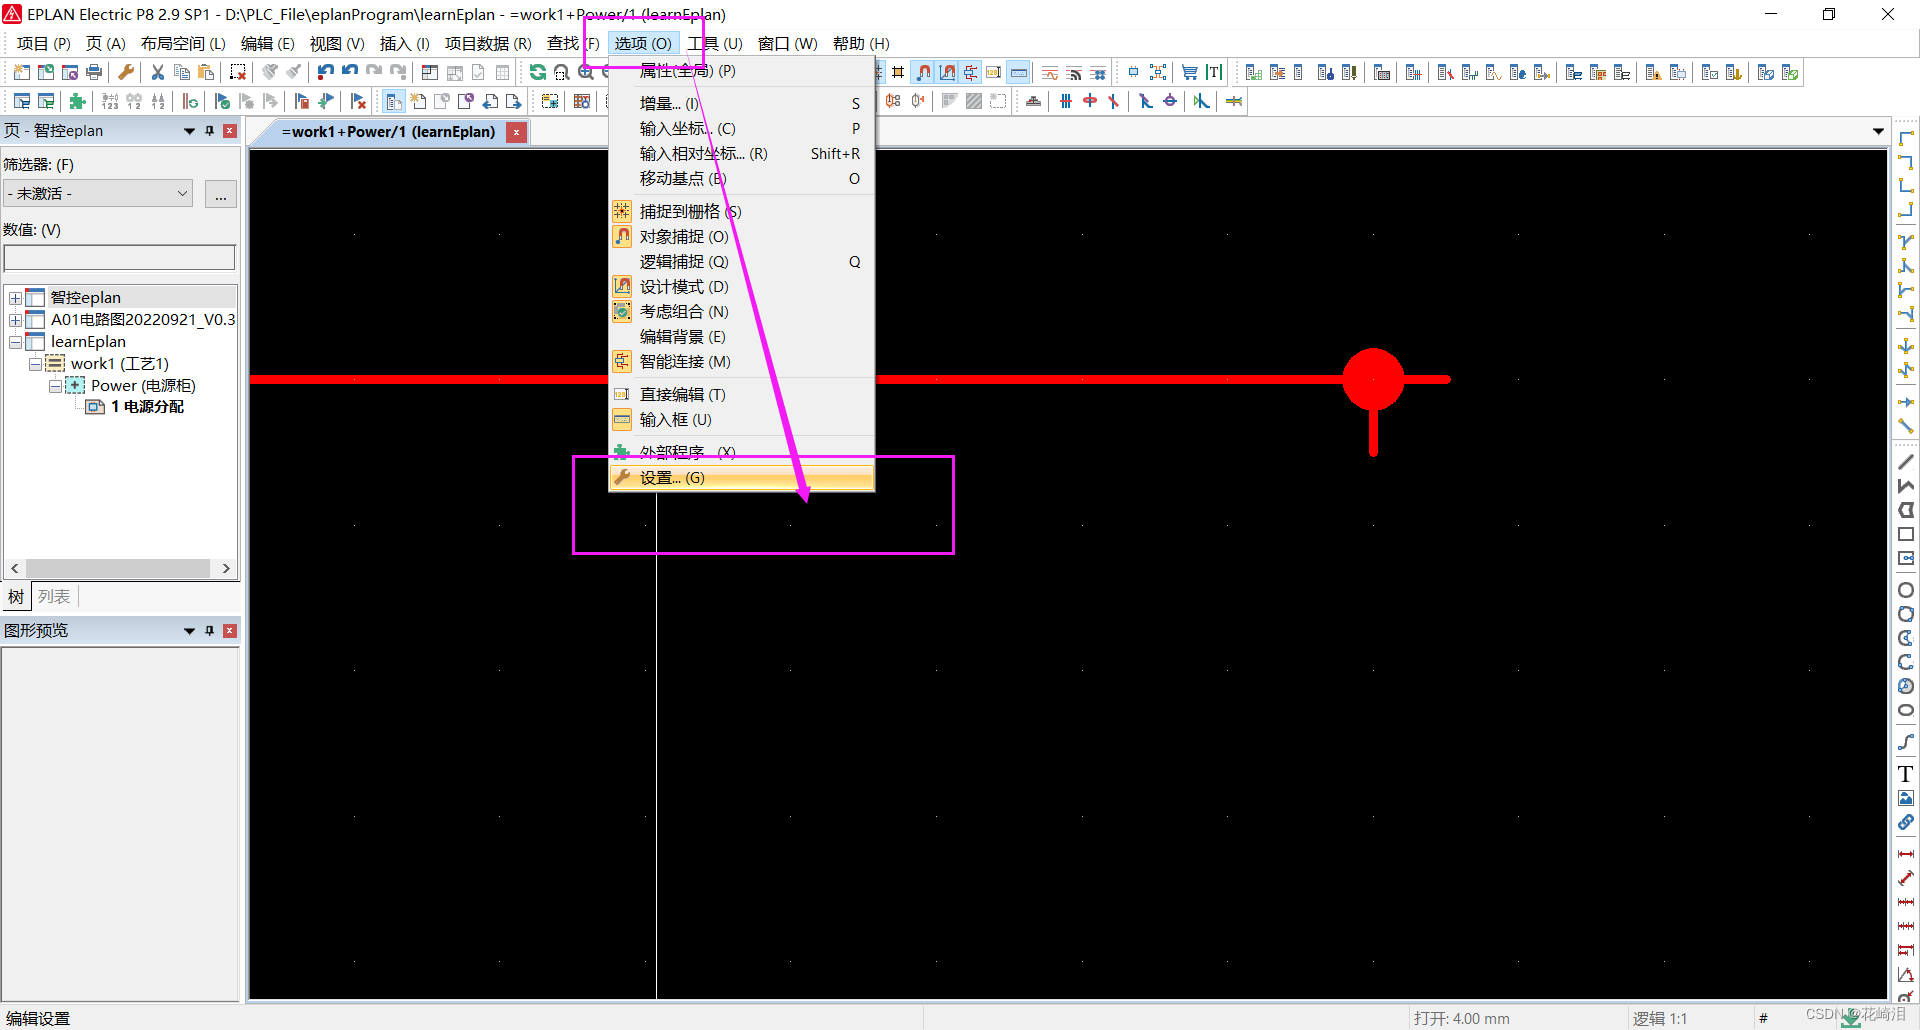Click the printer icon in the toolbar

94,72
